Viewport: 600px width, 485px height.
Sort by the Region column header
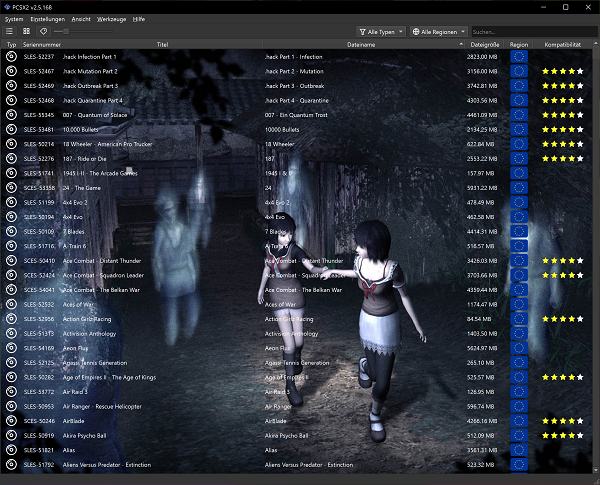tap(518, 45)
